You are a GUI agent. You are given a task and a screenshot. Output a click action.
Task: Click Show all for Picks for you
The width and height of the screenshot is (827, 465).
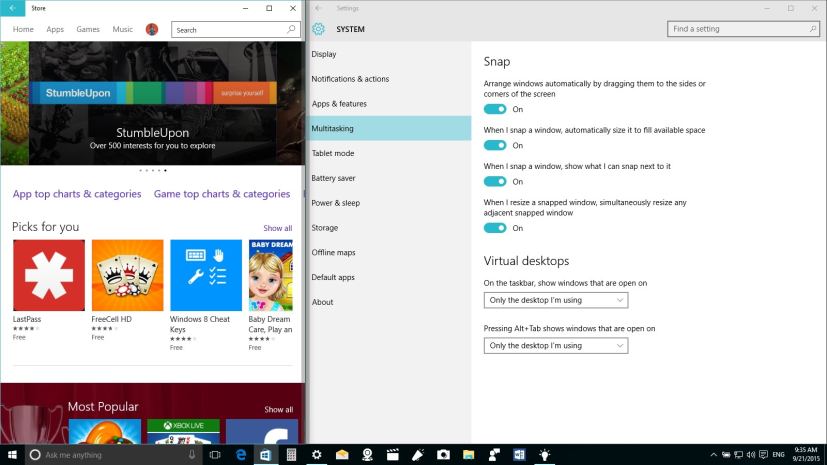tap(277, 228)
